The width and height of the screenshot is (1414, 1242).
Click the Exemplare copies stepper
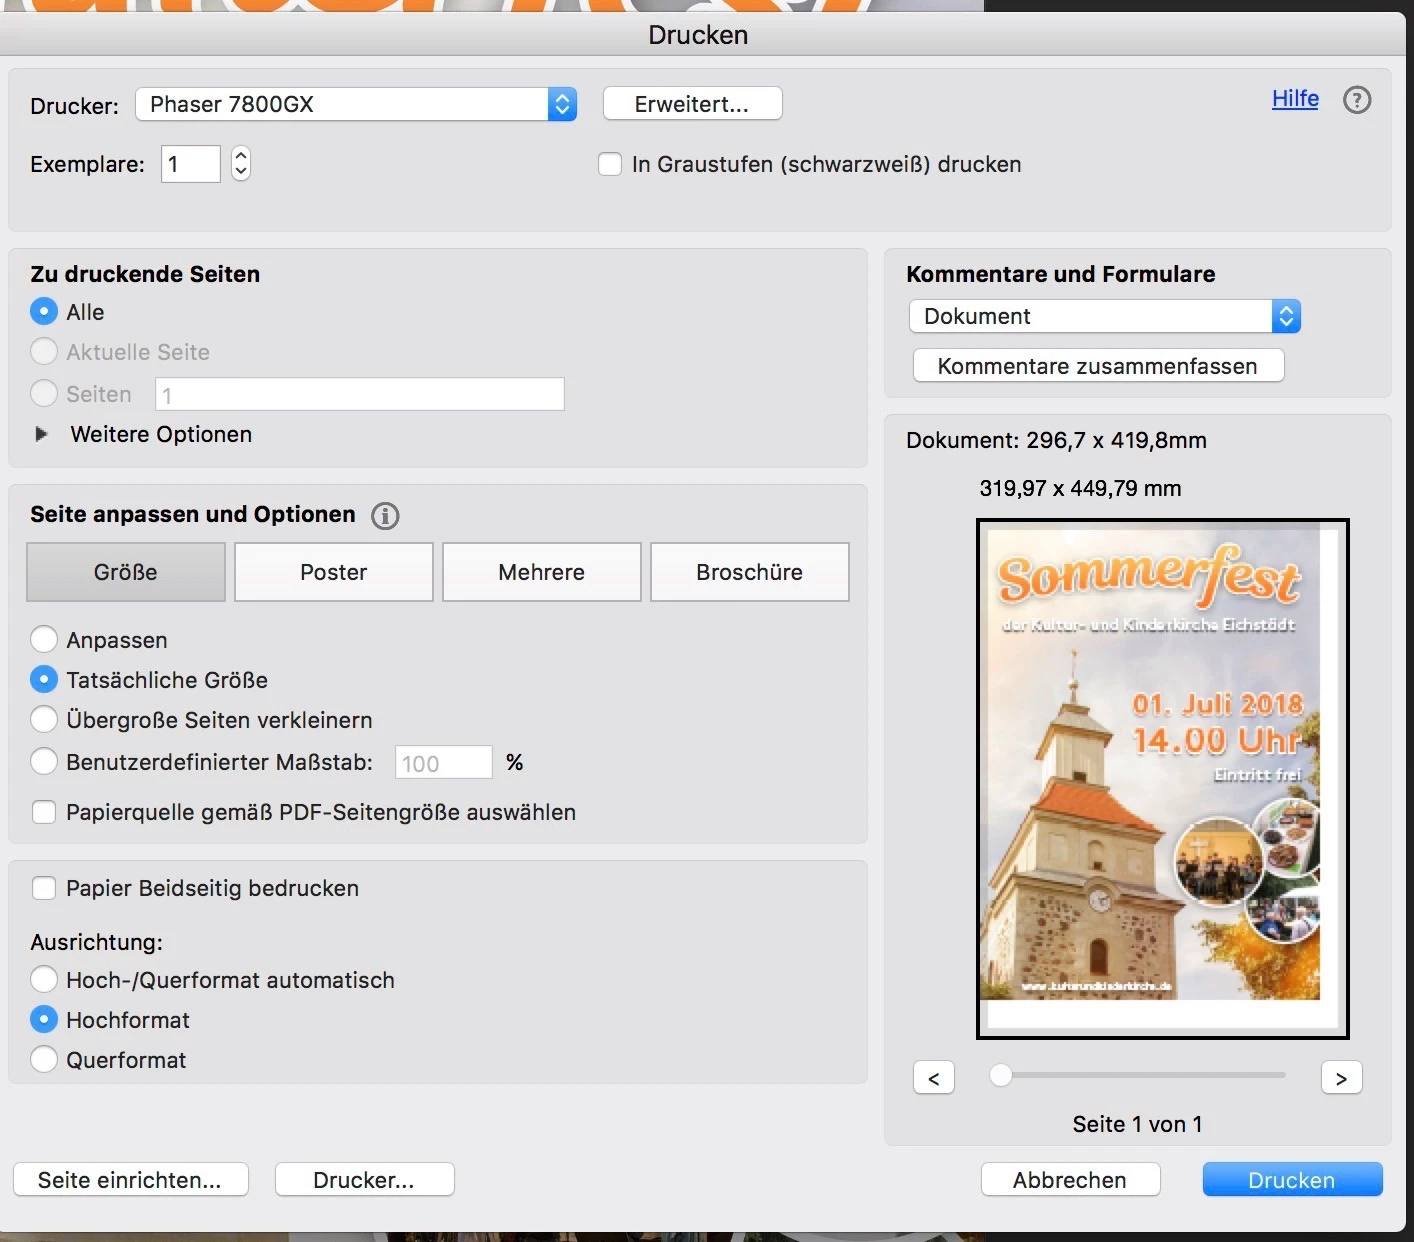(x=241, y=164)
